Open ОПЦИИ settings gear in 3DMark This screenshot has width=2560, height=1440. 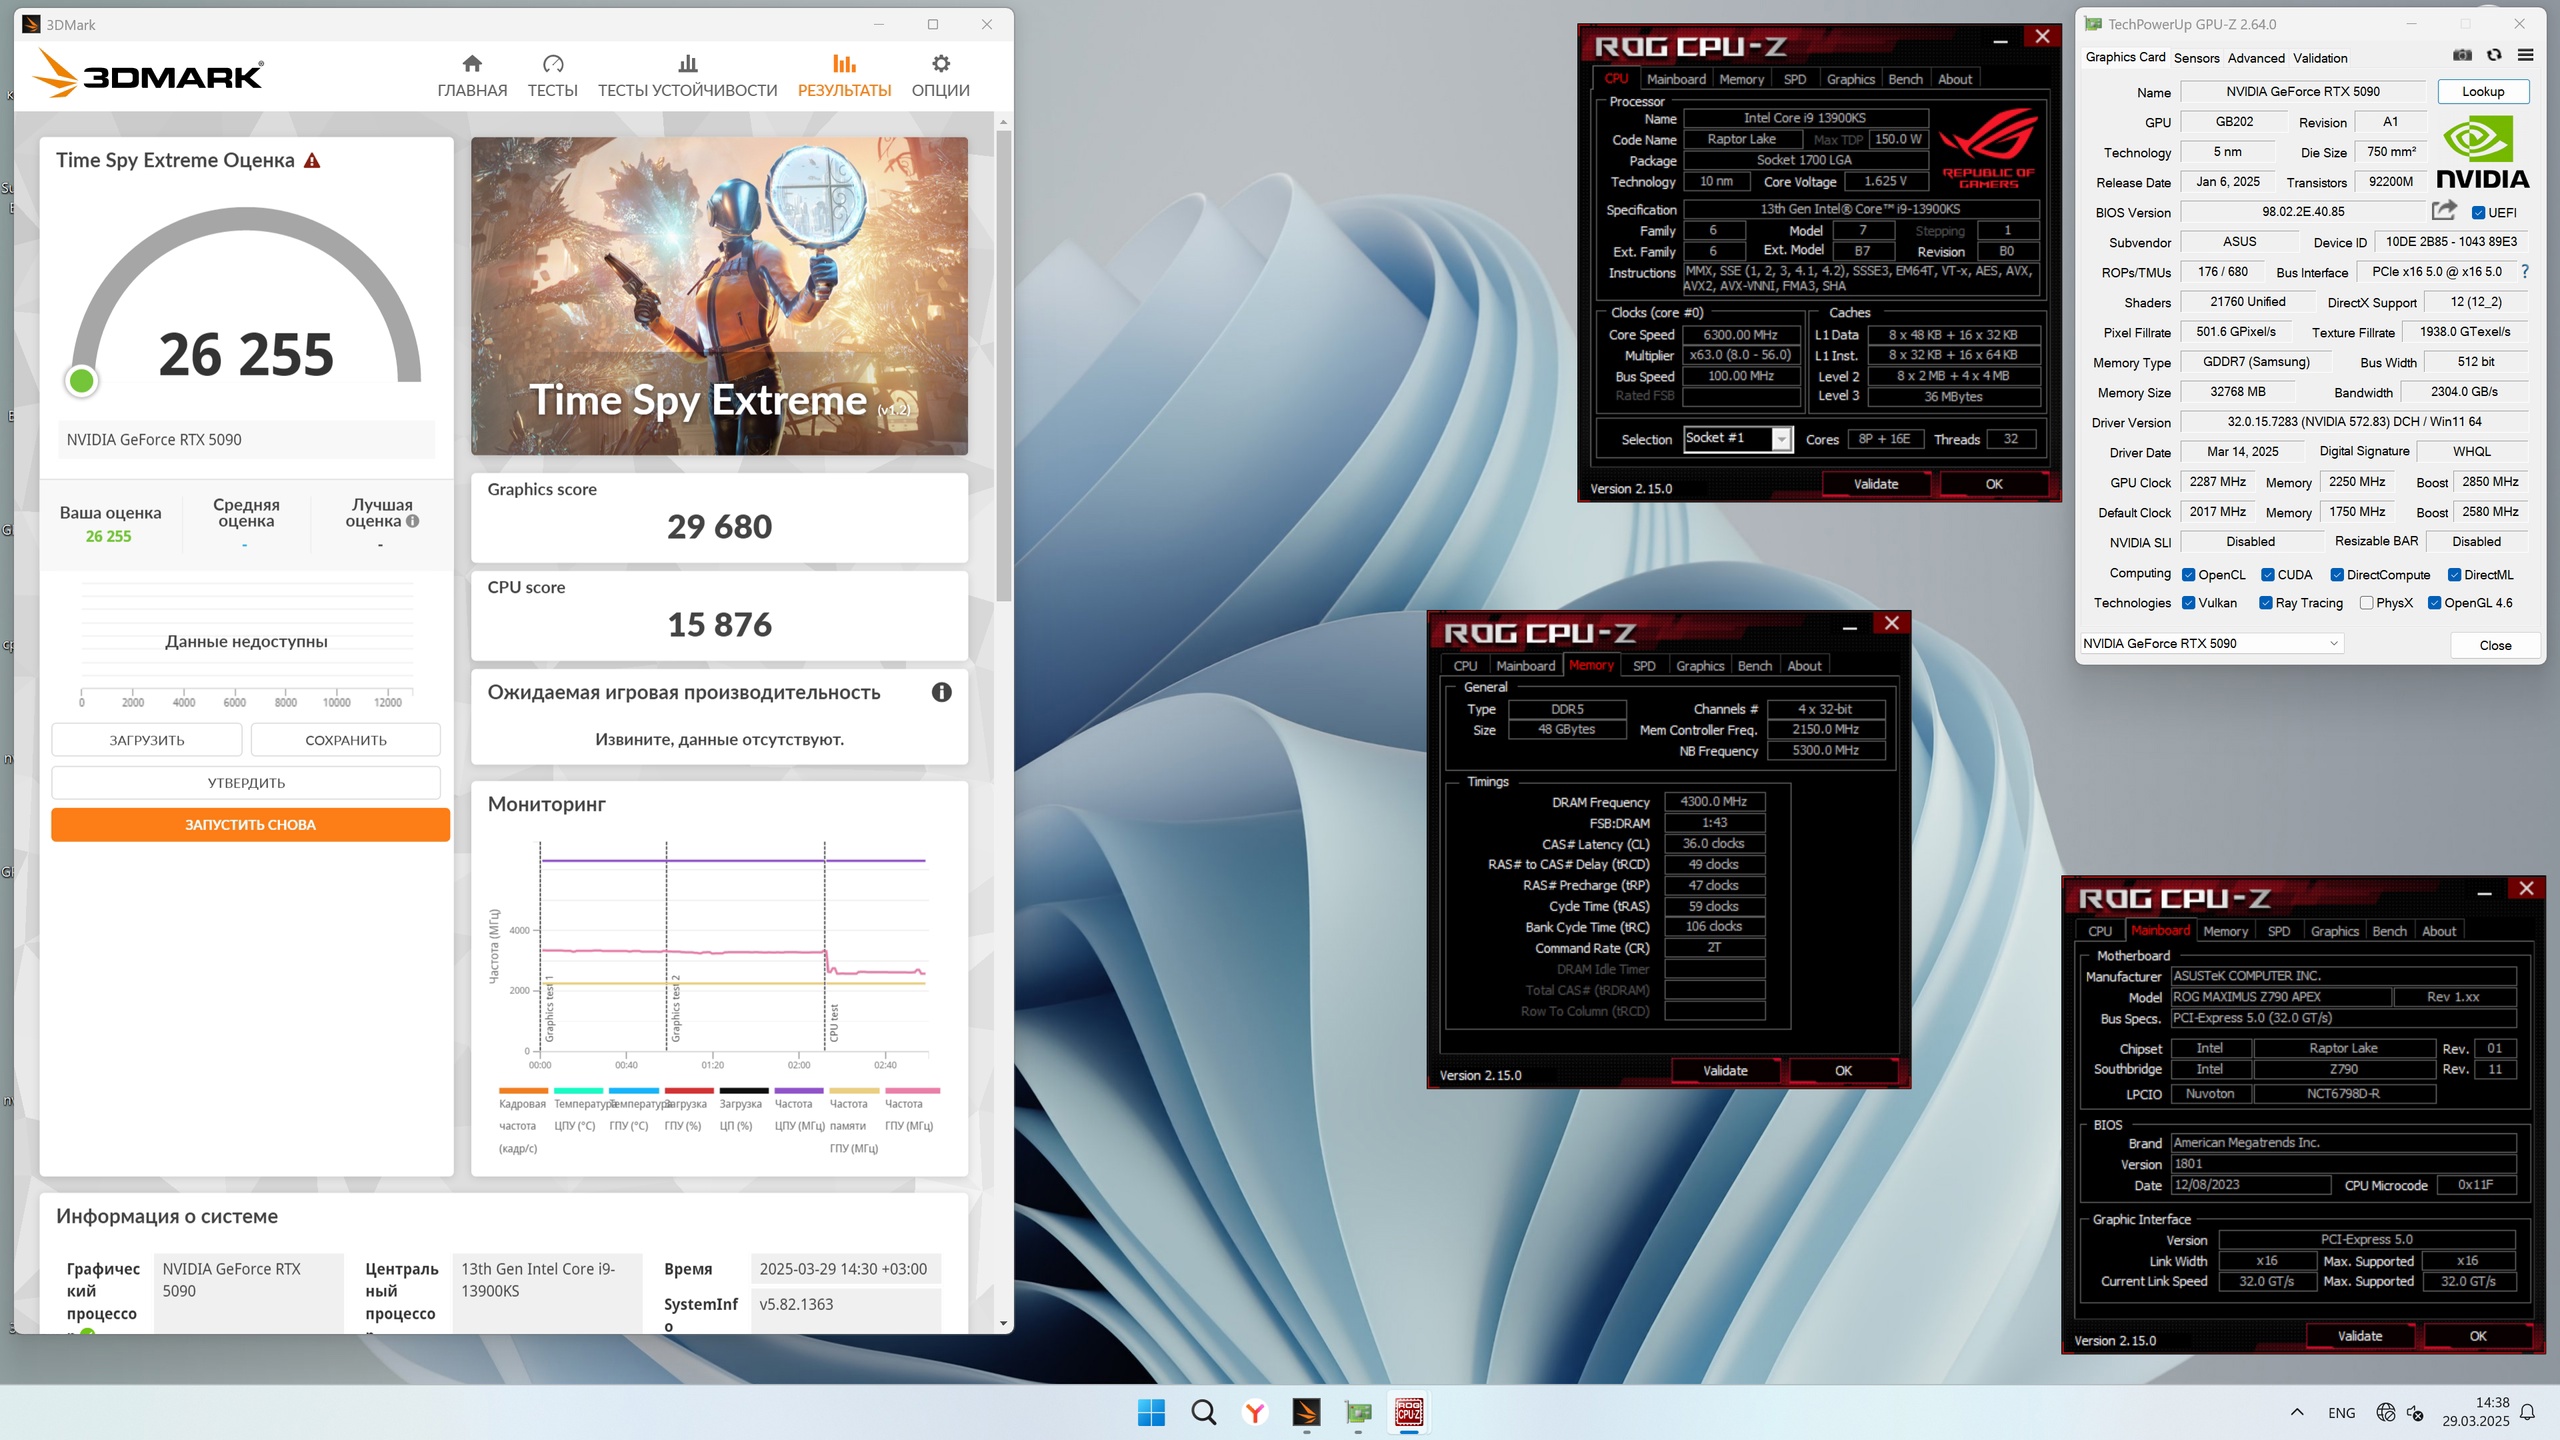[940, 64]
